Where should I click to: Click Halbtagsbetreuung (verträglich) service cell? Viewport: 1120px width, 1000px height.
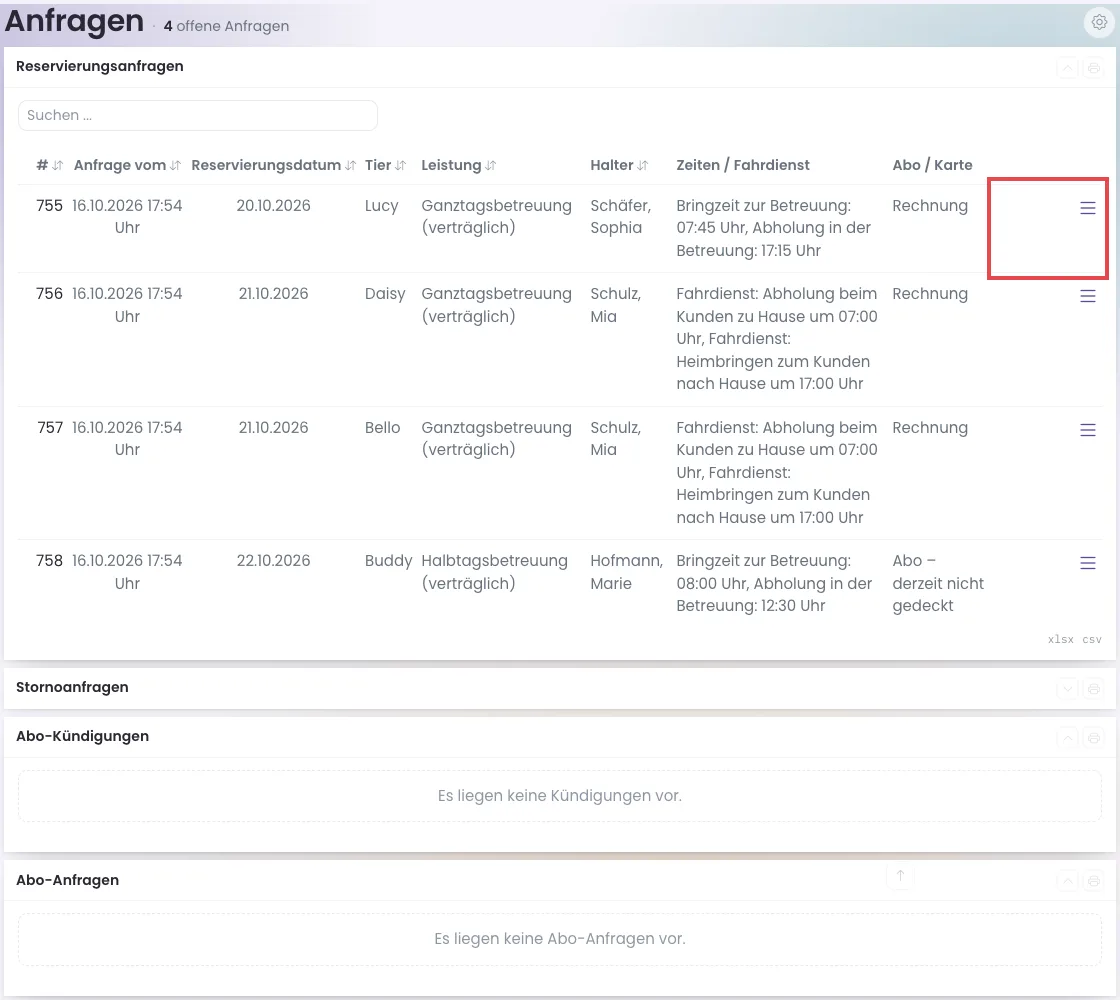[494, 572]
